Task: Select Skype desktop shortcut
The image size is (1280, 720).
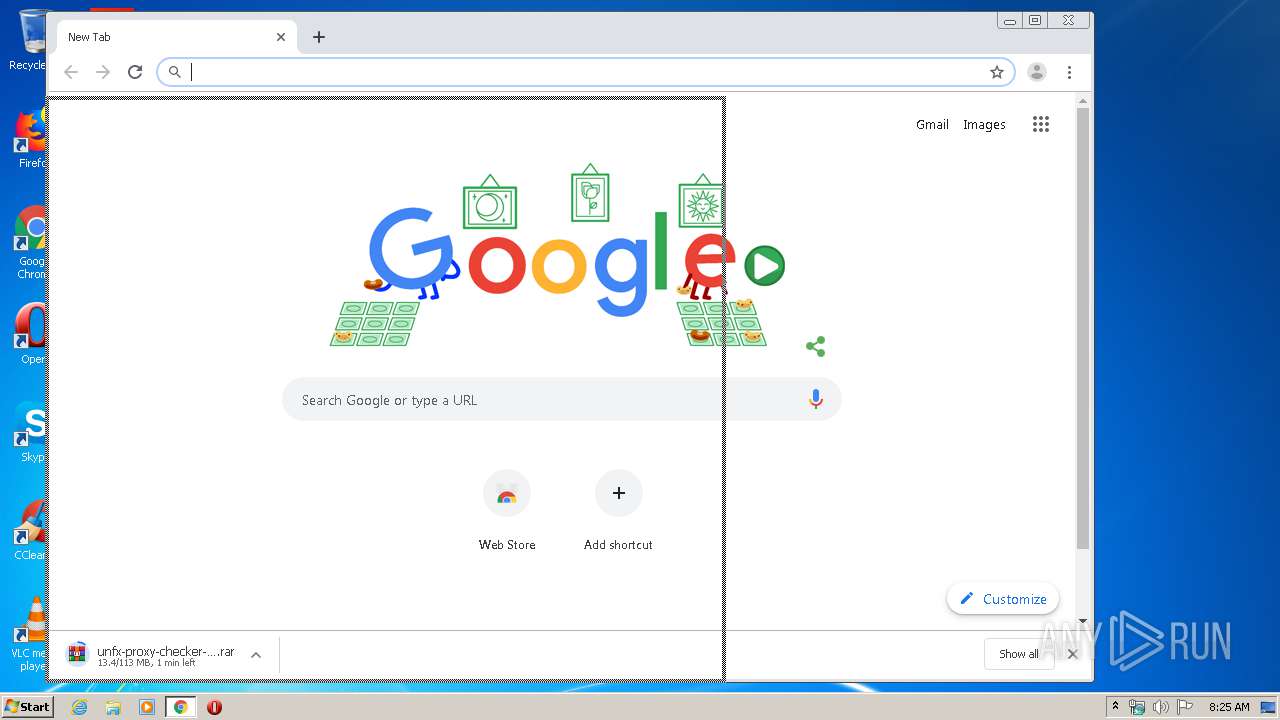Action: click(31, 432)
